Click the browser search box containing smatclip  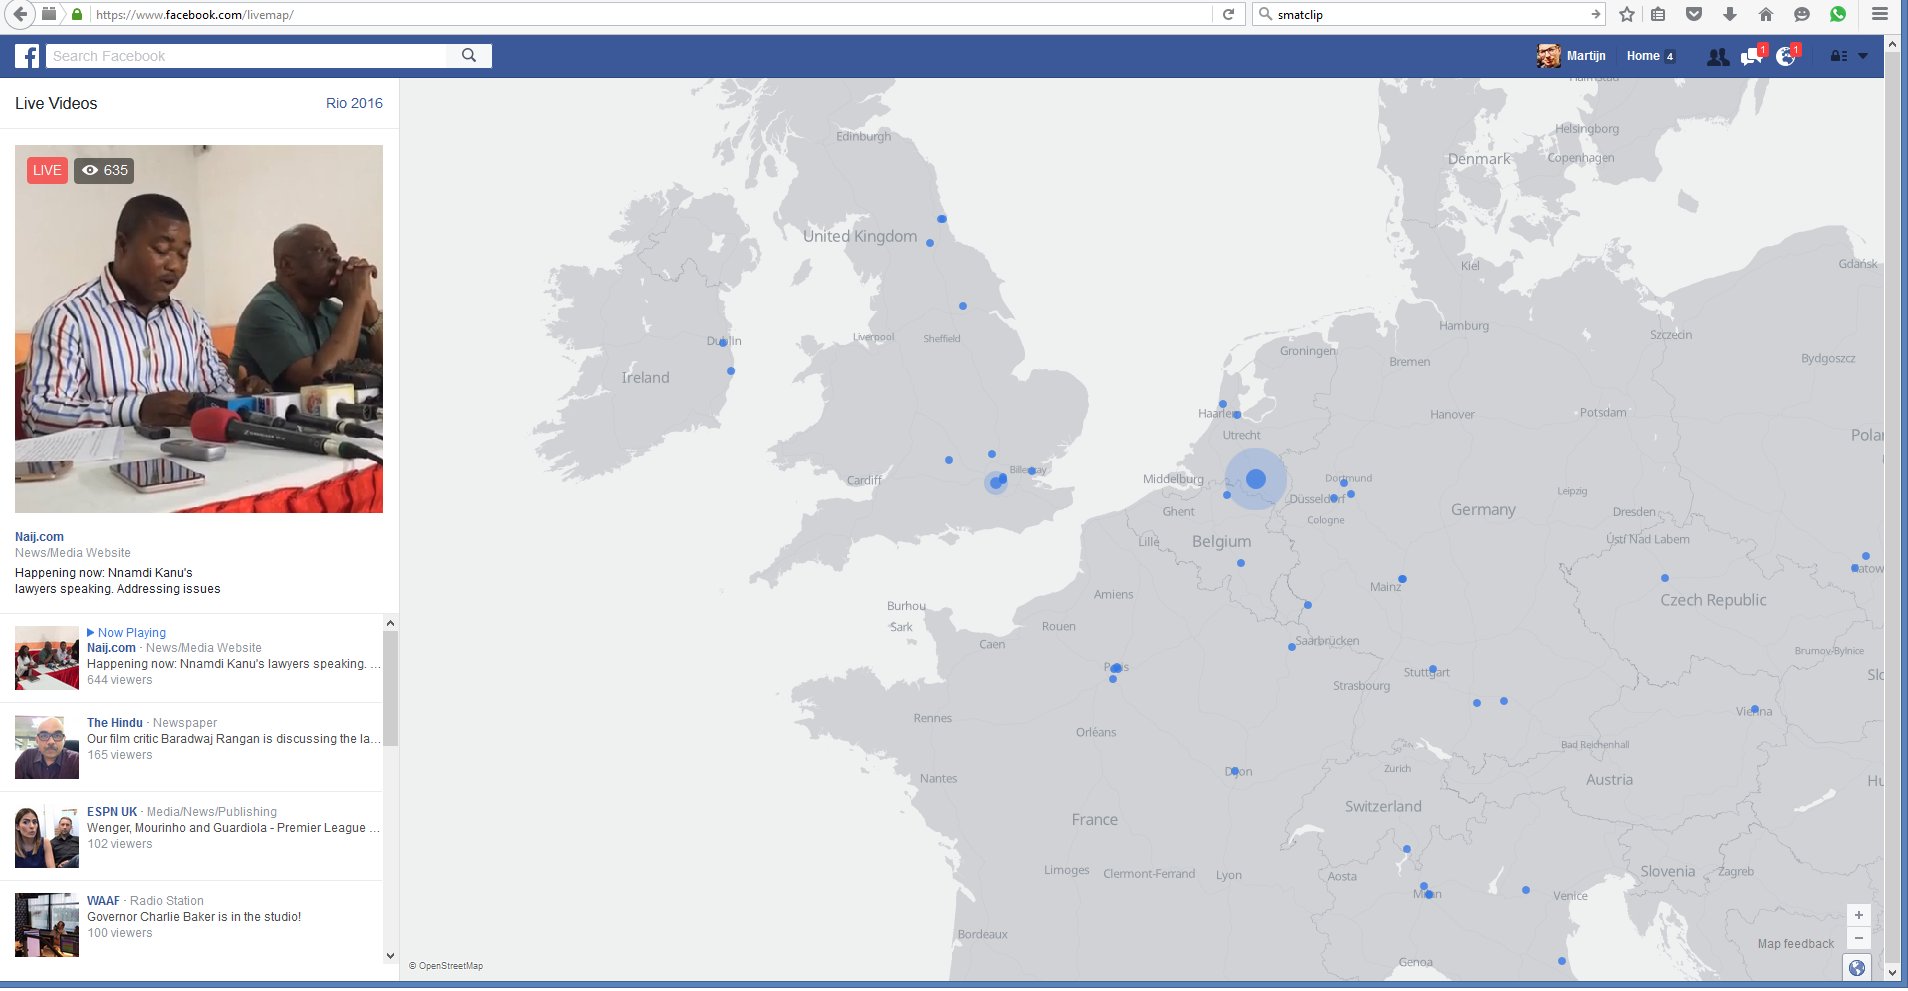[x=1428, y=14]
